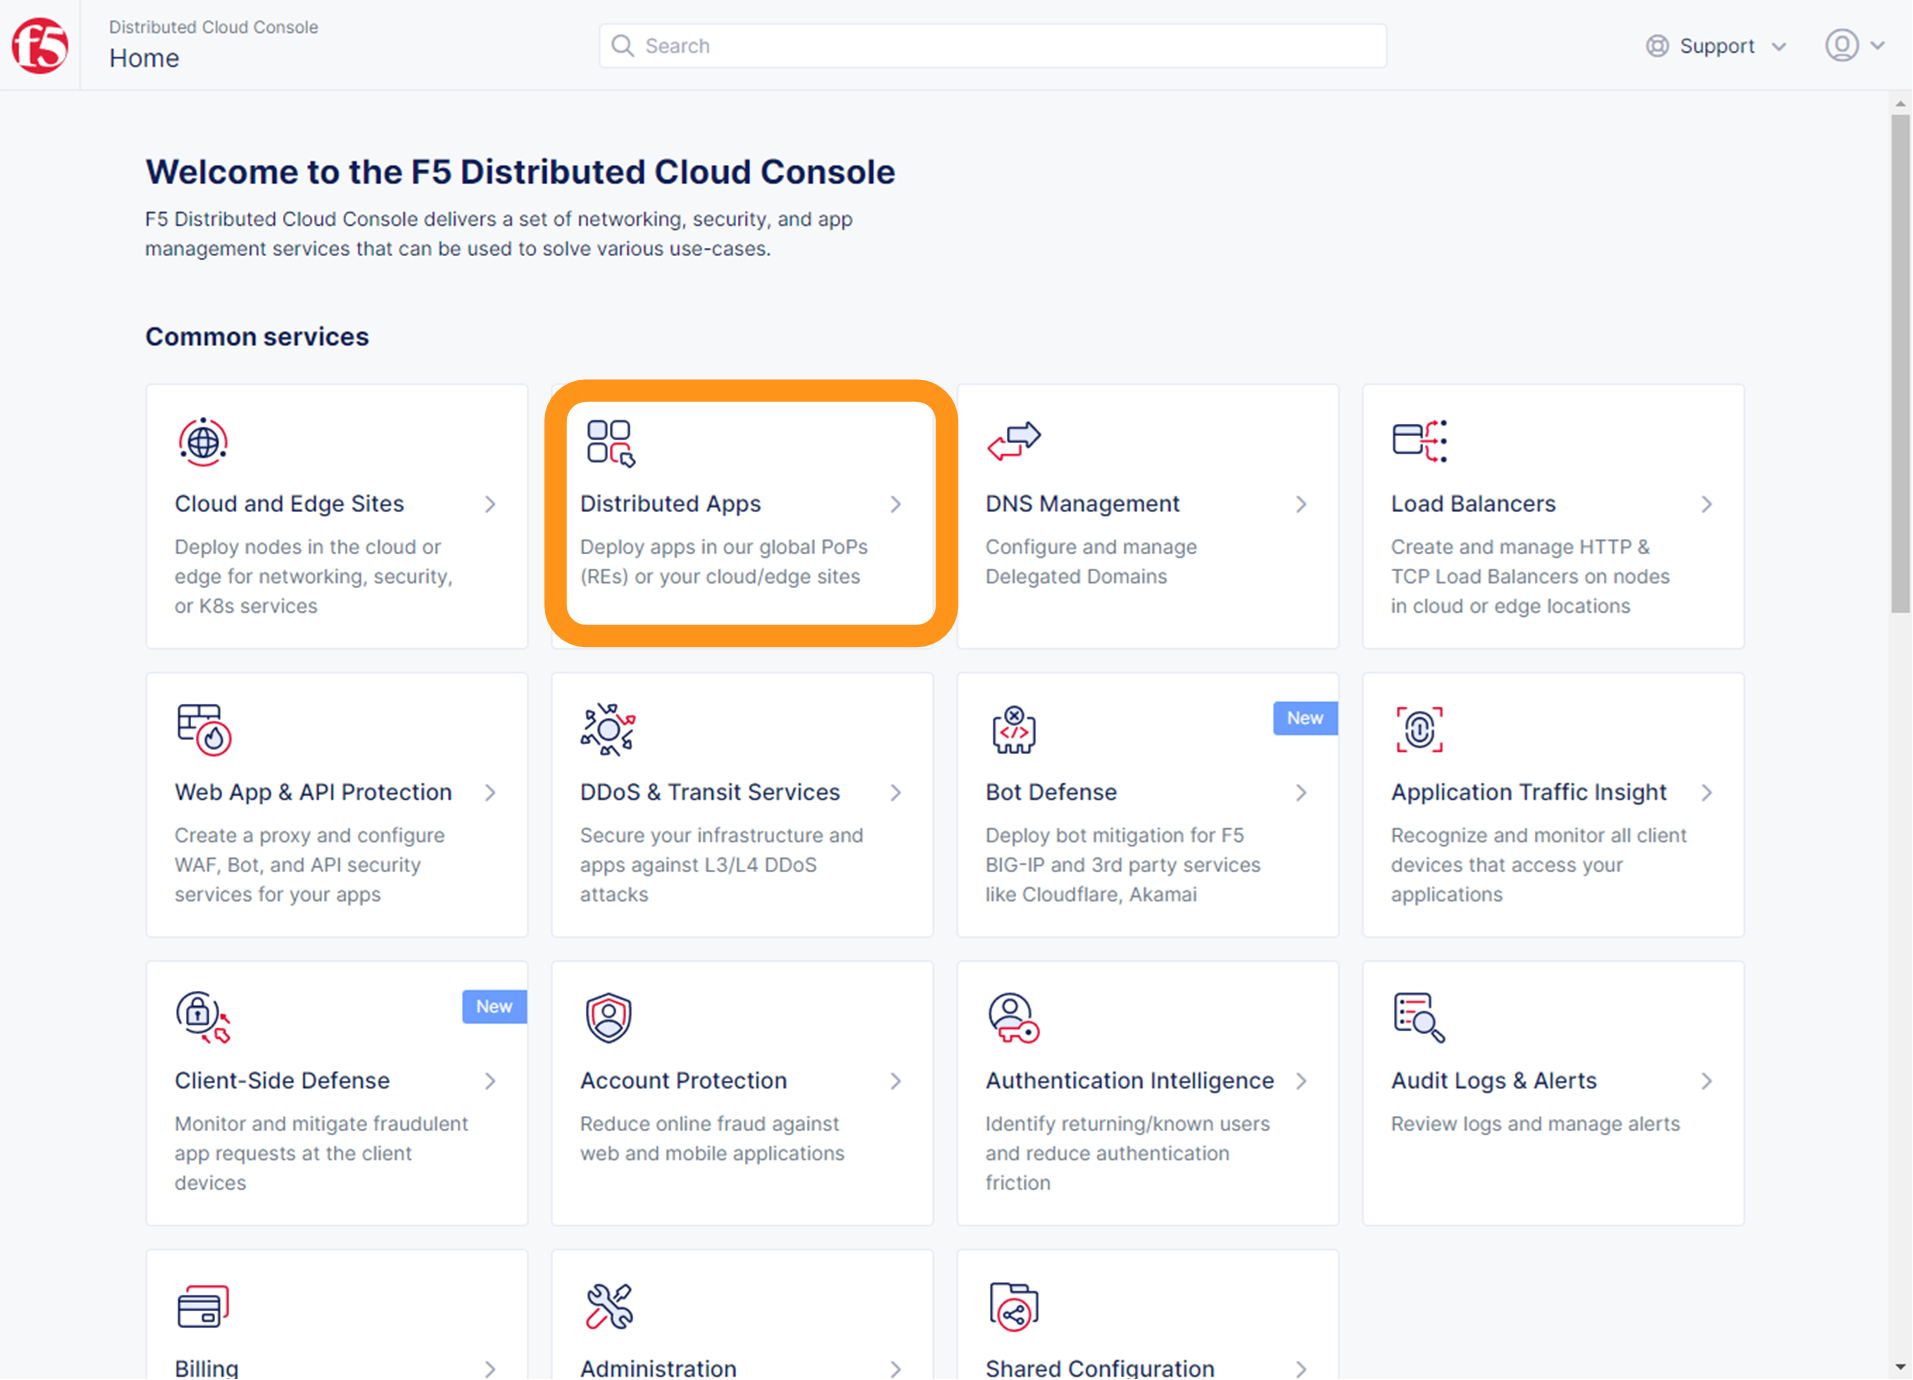This screenshot has width=1913, height=1380.
Task: Click the chevron next to DDoS & Transit Services
Action: (896, 793)
